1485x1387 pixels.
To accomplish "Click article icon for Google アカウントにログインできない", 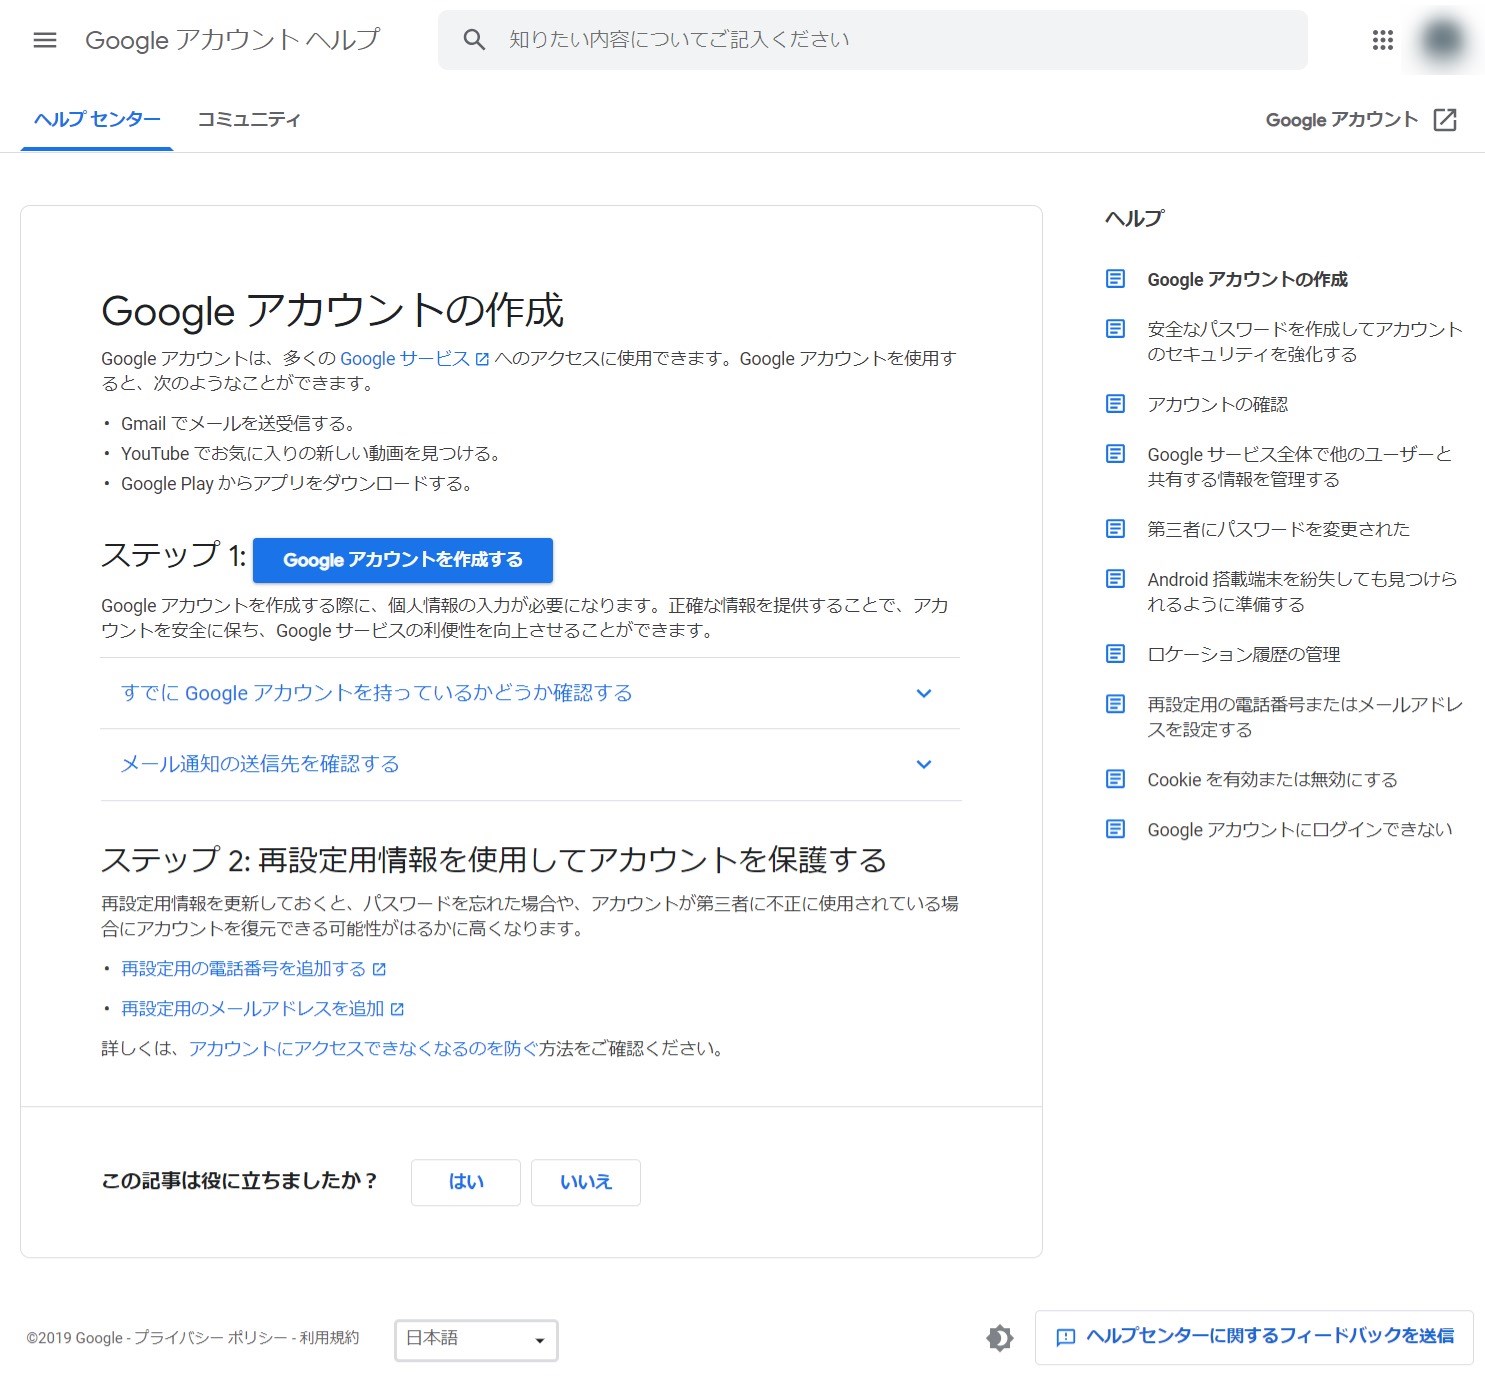I will pyautogui.click(x=1116, y=829).
